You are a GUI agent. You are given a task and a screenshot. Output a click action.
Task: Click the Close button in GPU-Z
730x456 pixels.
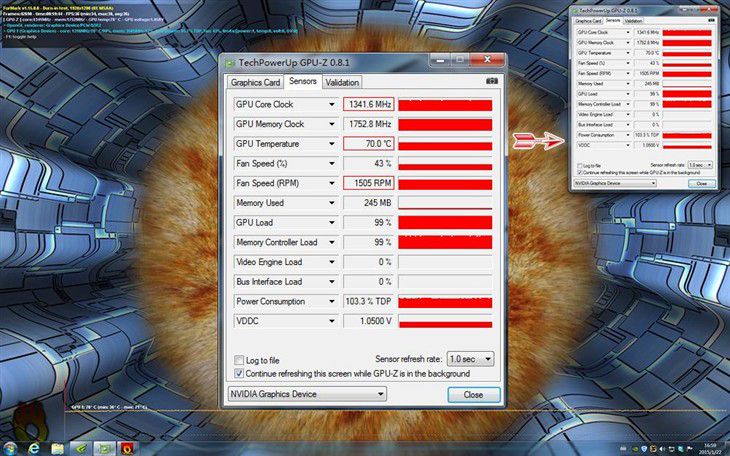tap(473, 395)
